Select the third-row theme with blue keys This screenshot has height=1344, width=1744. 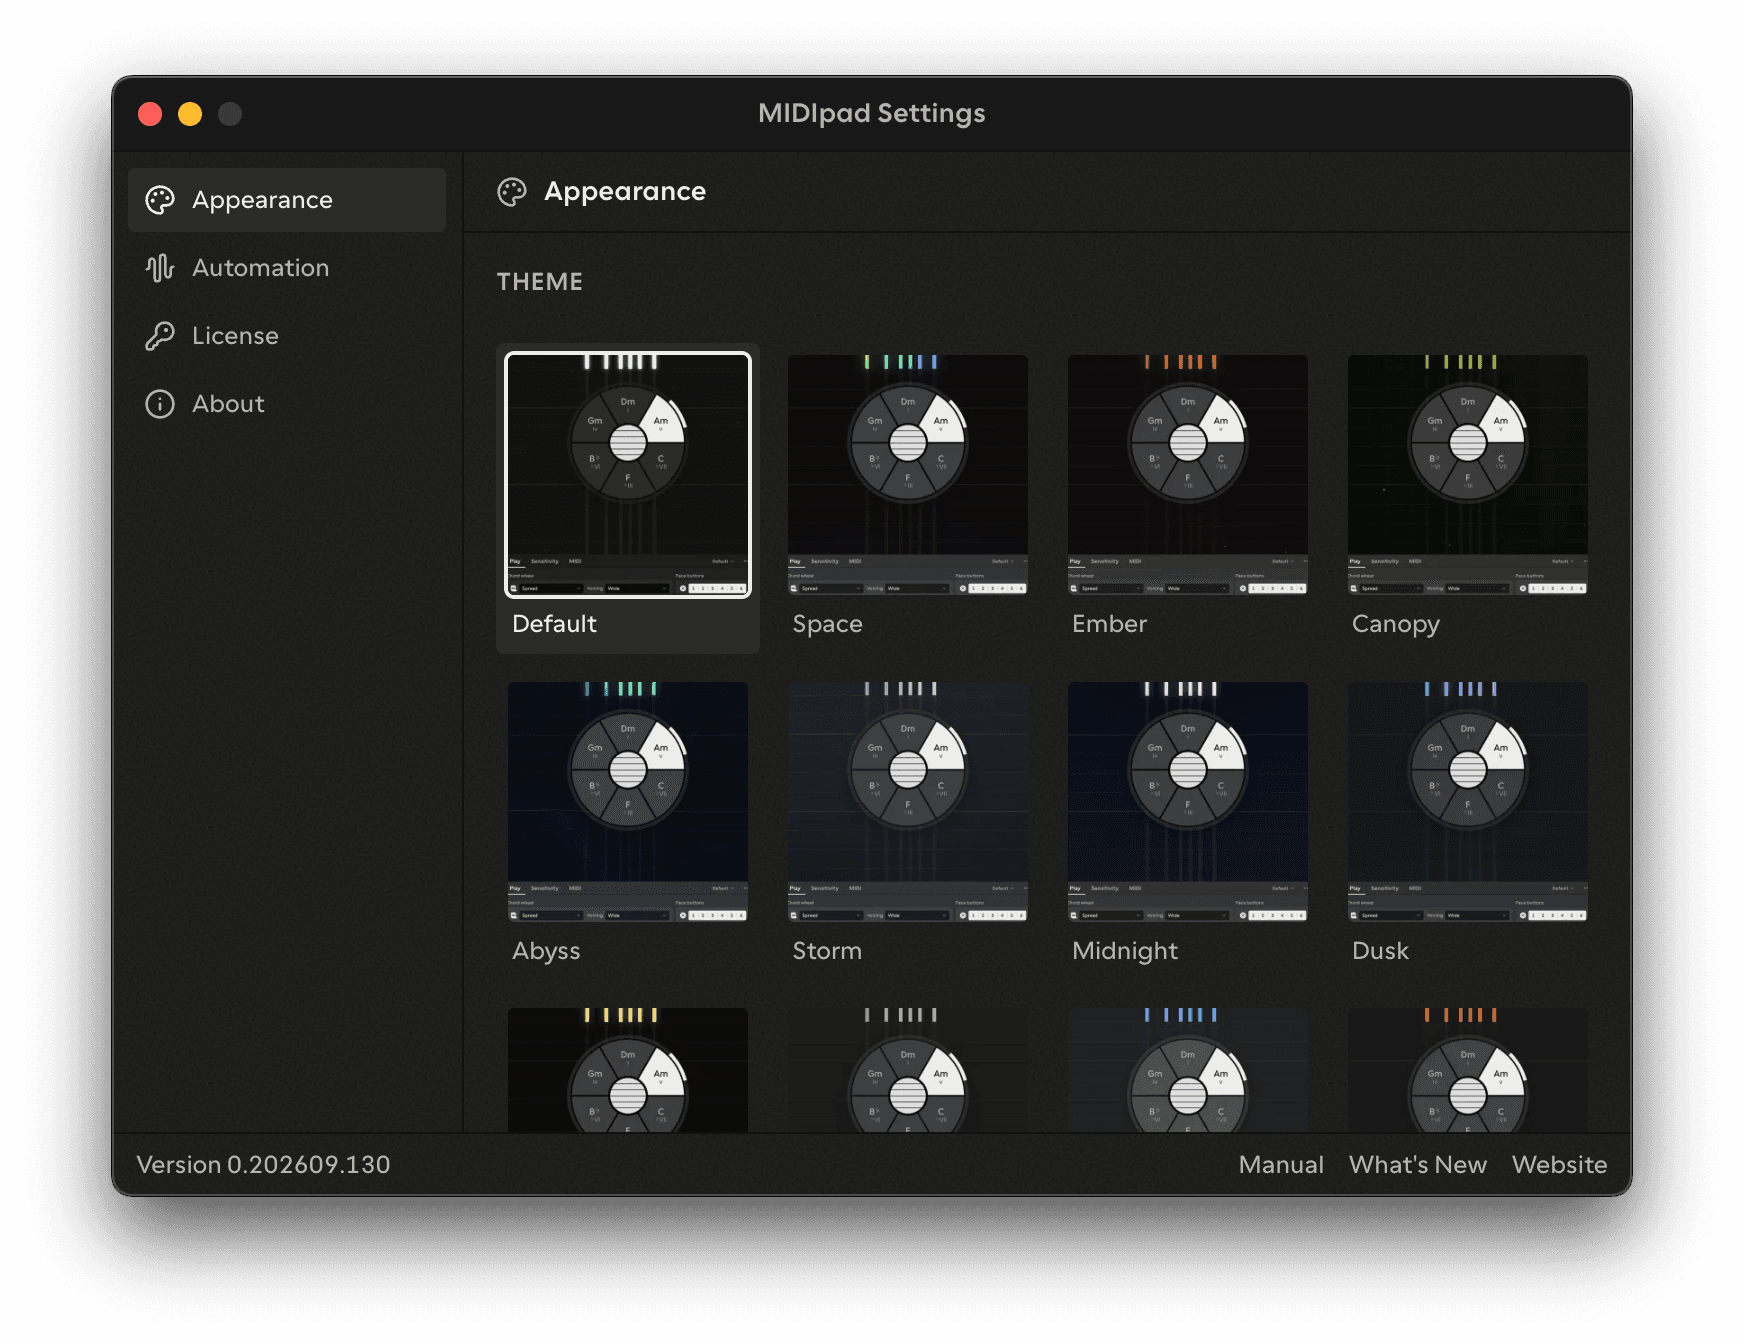1188,1070
